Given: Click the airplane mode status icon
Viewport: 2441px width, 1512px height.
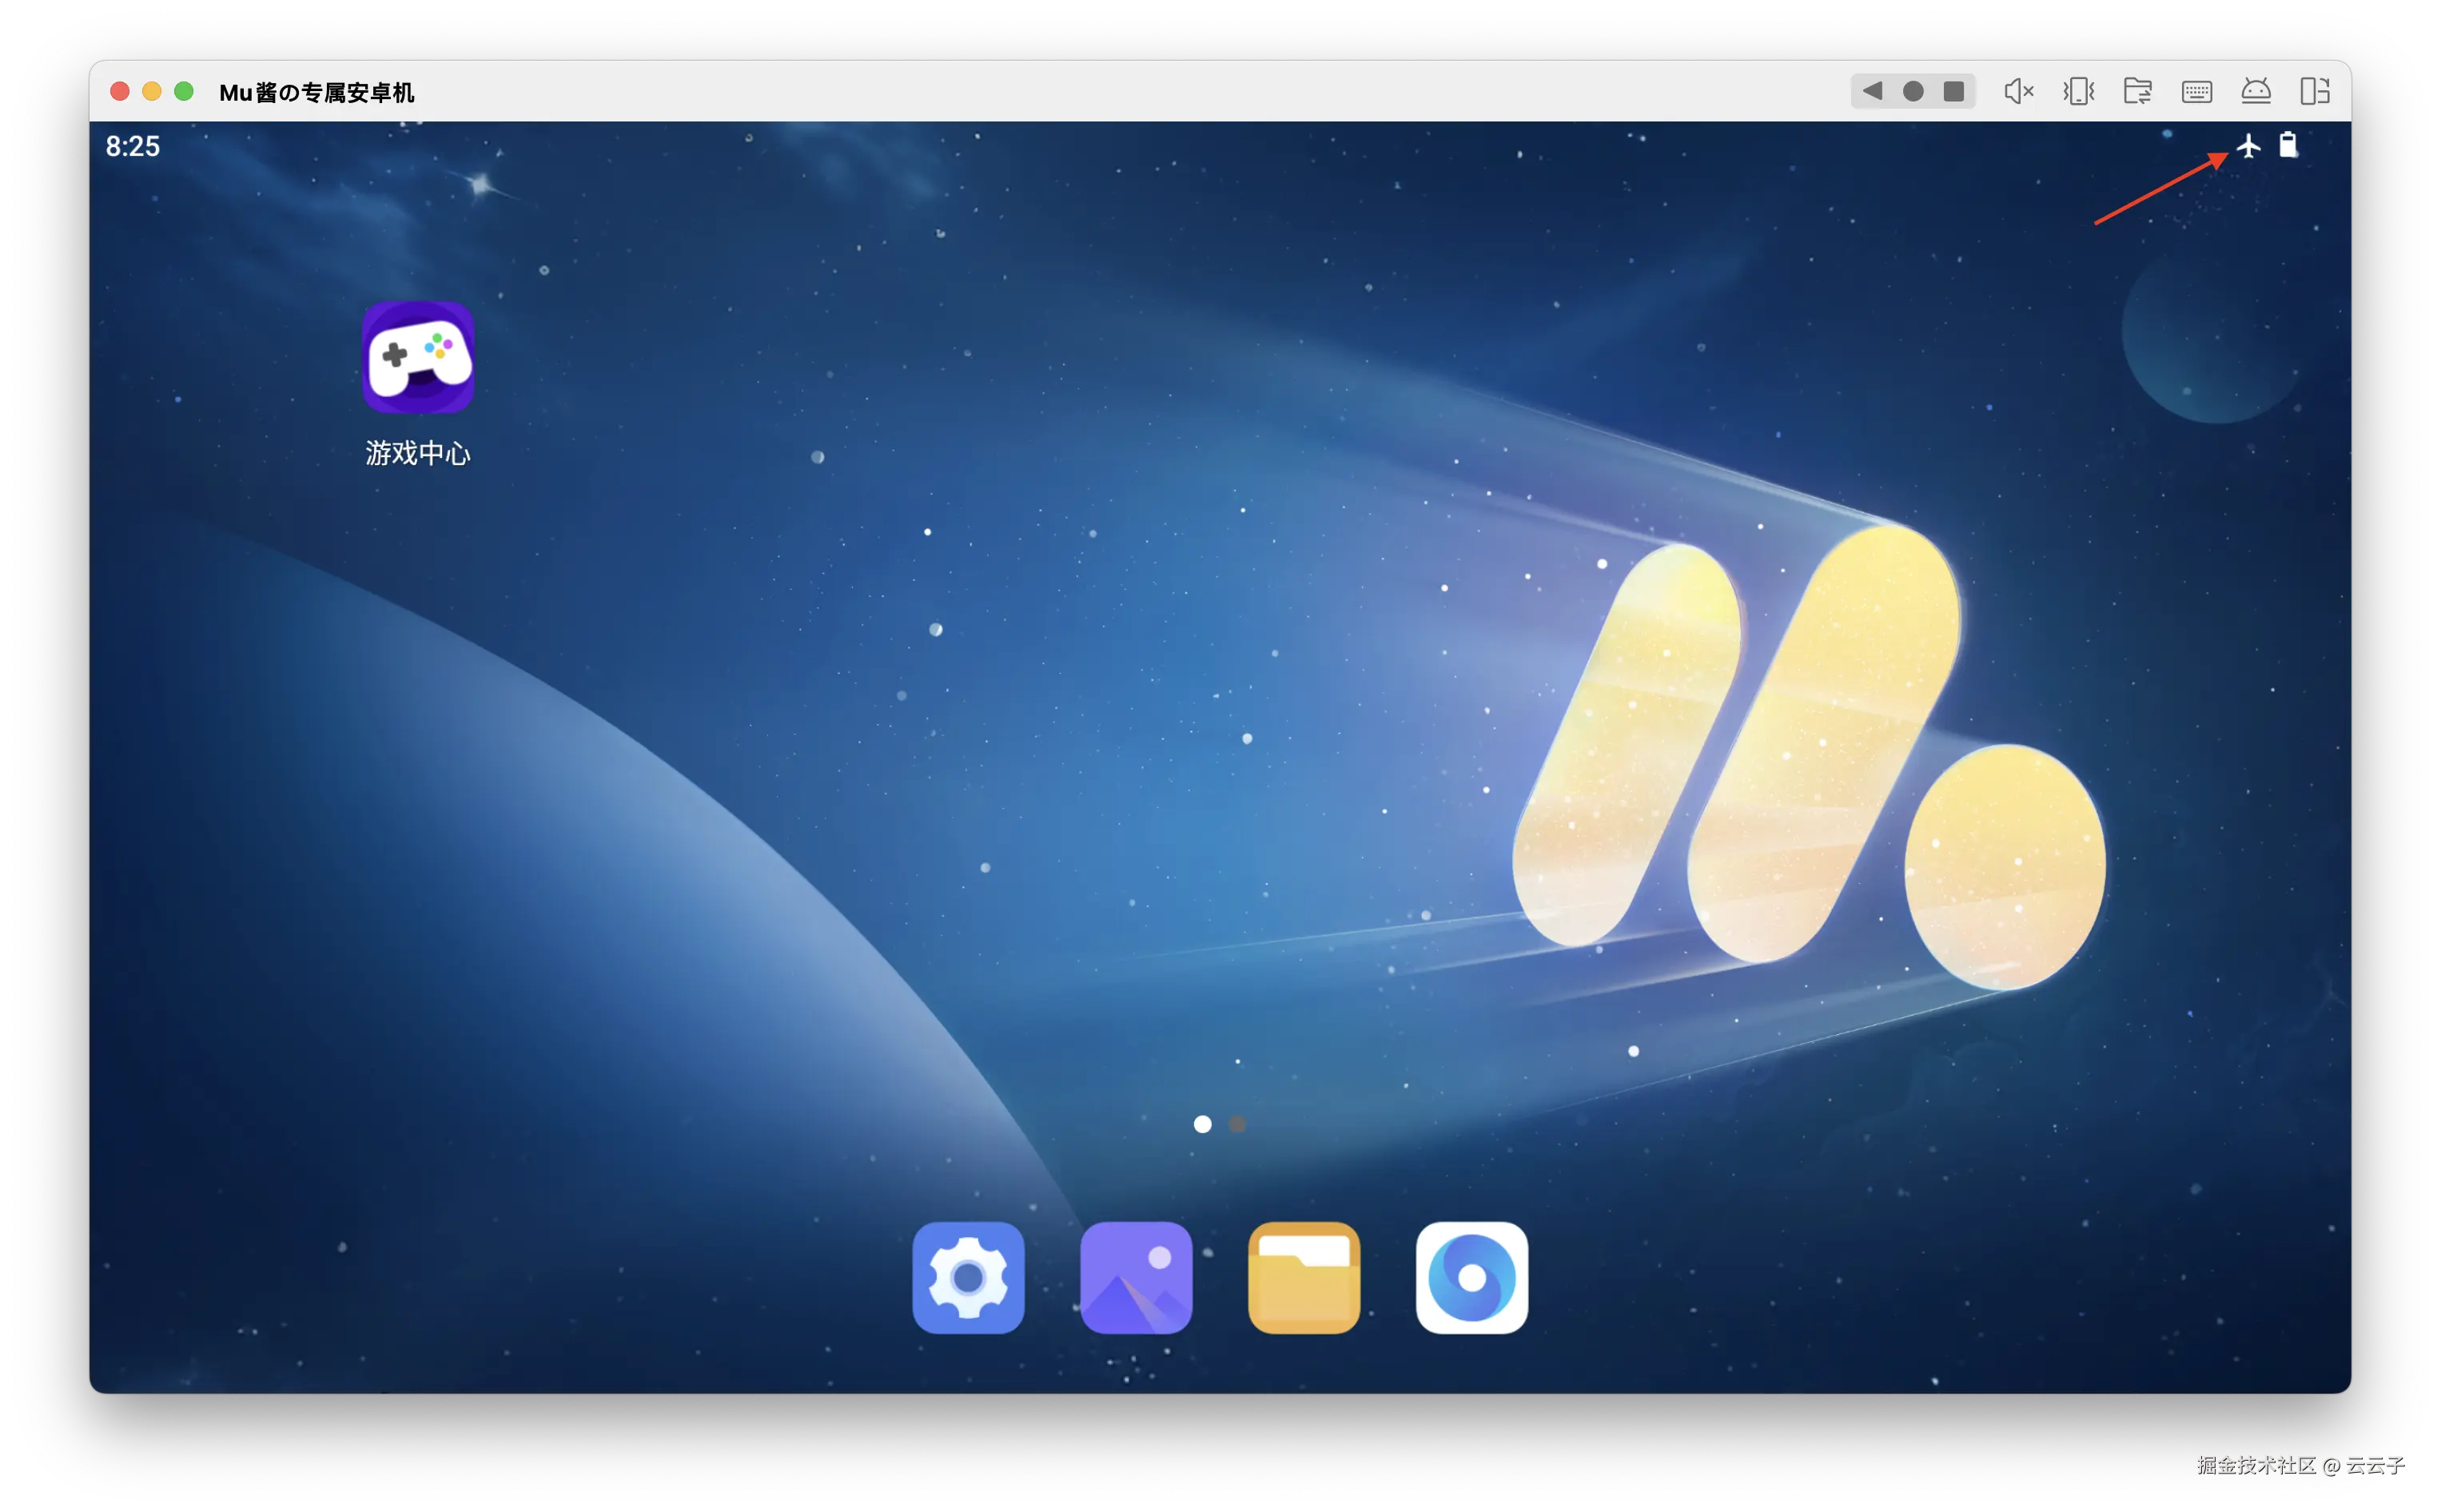Looking at the screenshot, I should 2248,146.
